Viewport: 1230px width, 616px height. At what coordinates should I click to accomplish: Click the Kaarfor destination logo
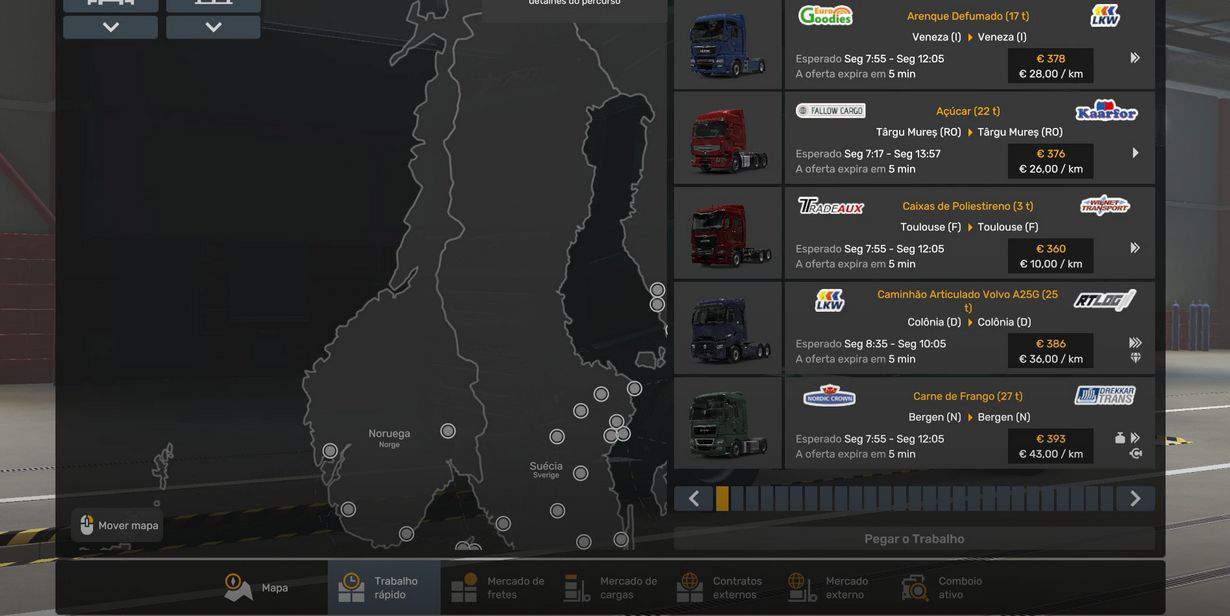[x=1106, y=111]
